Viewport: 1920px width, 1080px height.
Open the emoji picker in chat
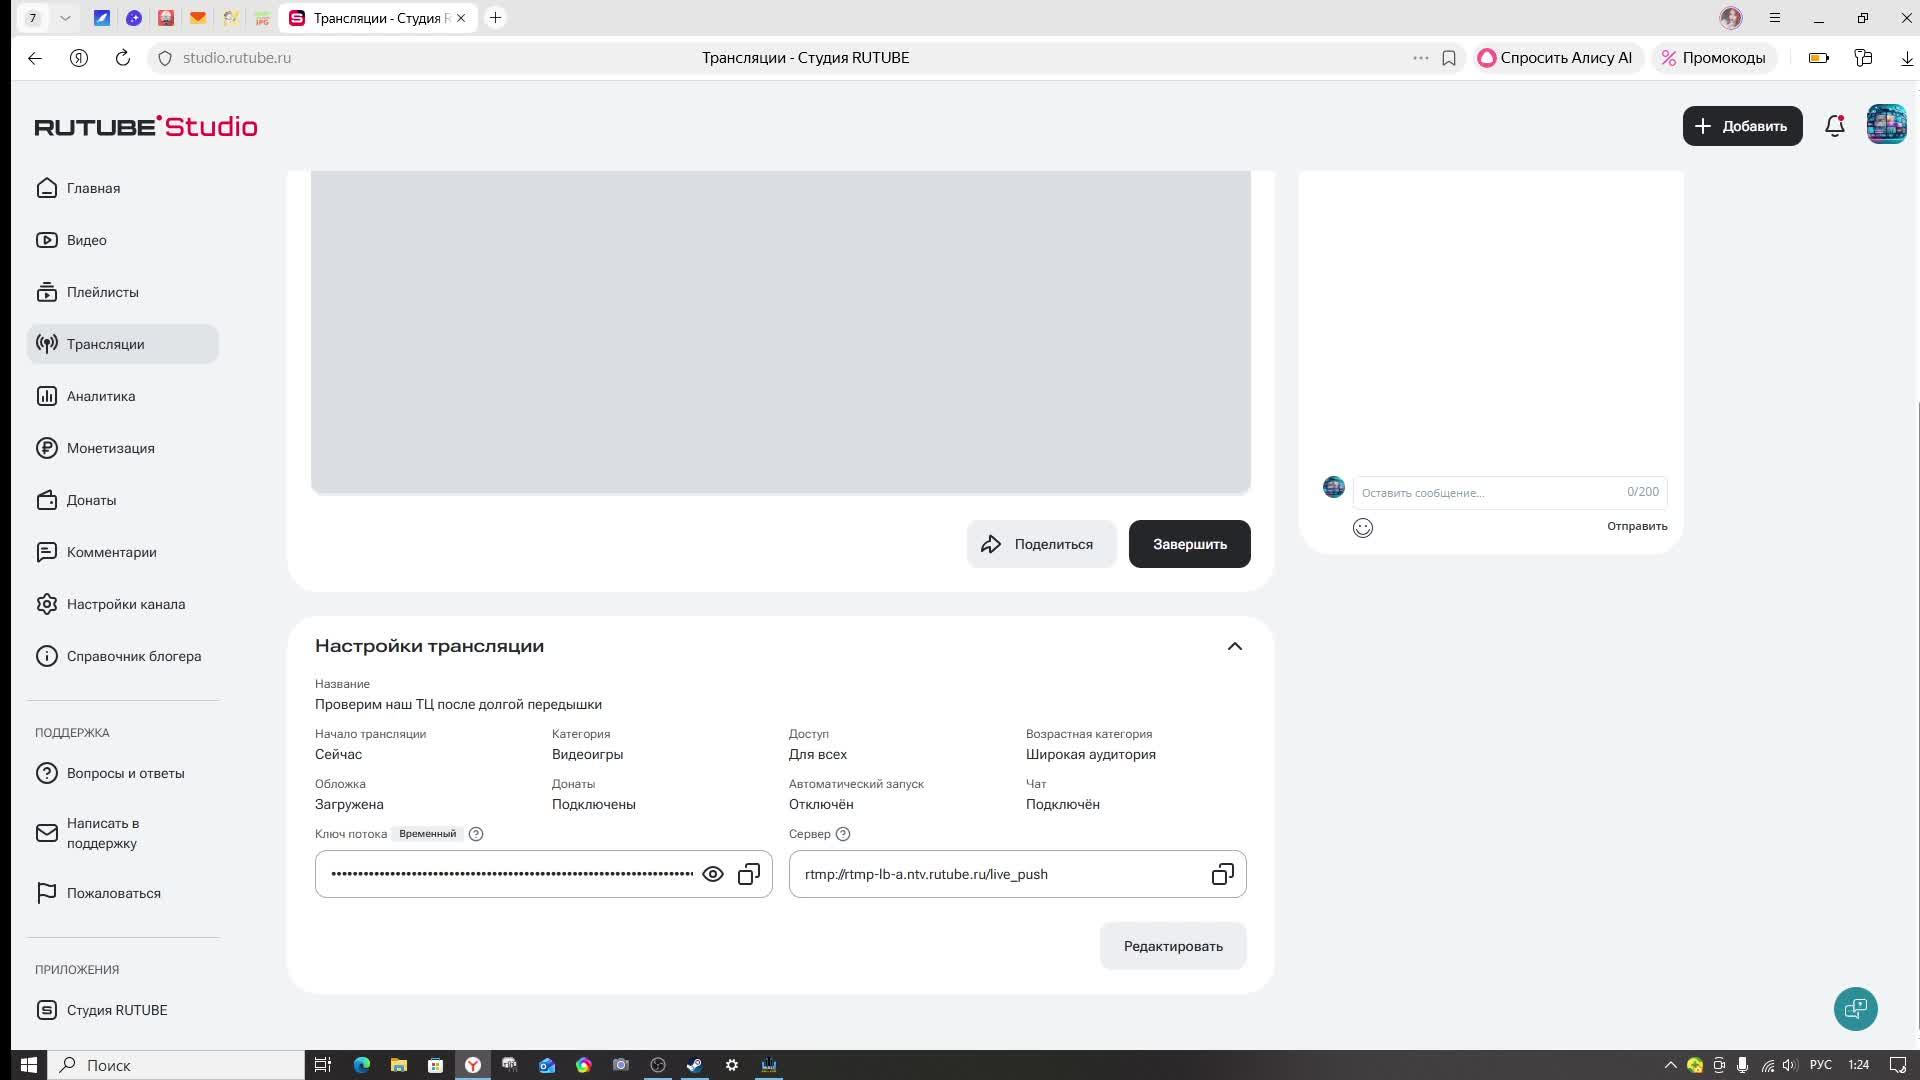click(1362, 528)
